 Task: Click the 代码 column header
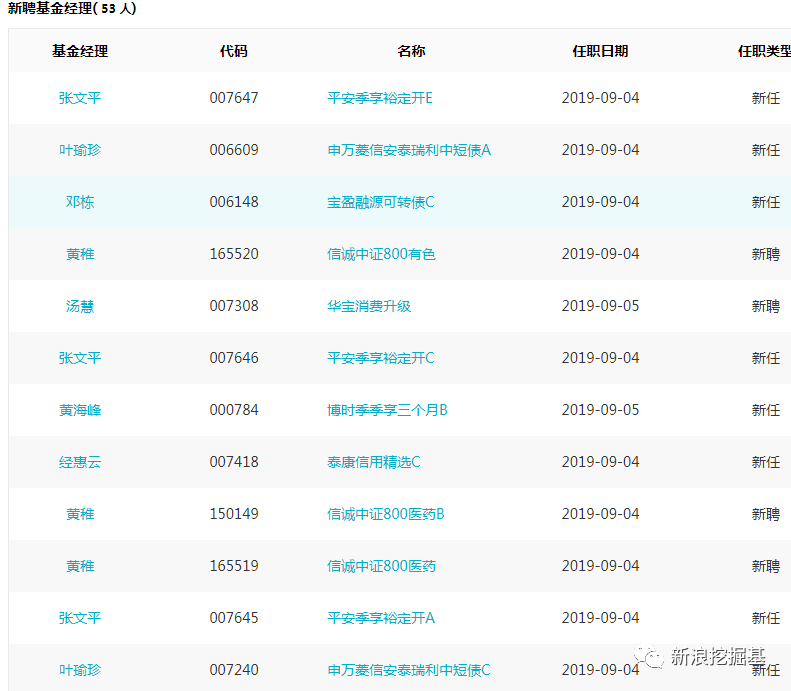click(x=234, y=51)
